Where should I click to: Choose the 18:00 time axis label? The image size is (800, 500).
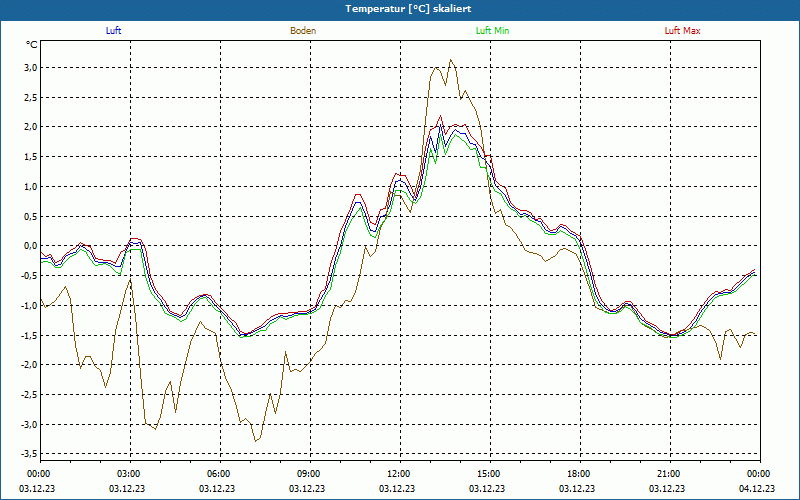coord(579,474)
